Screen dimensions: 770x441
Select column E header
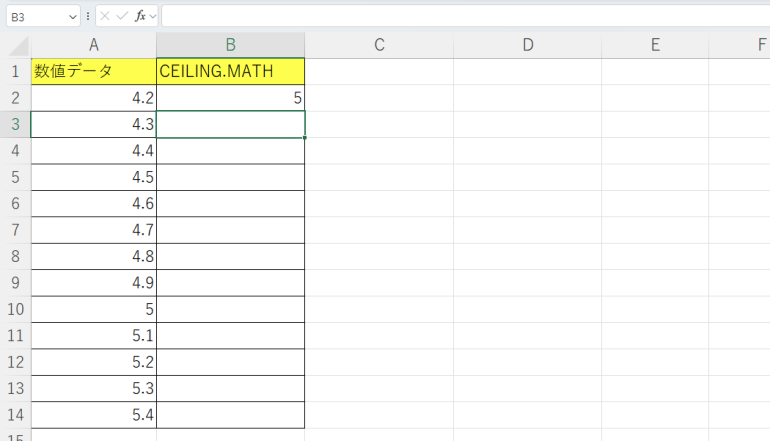(x=654, y=45)
